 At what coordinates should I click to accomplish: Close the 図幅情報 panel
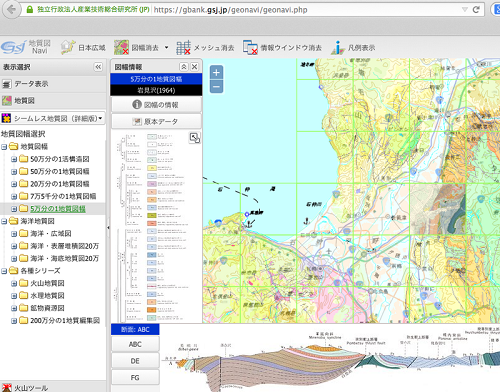coord(194,67)
